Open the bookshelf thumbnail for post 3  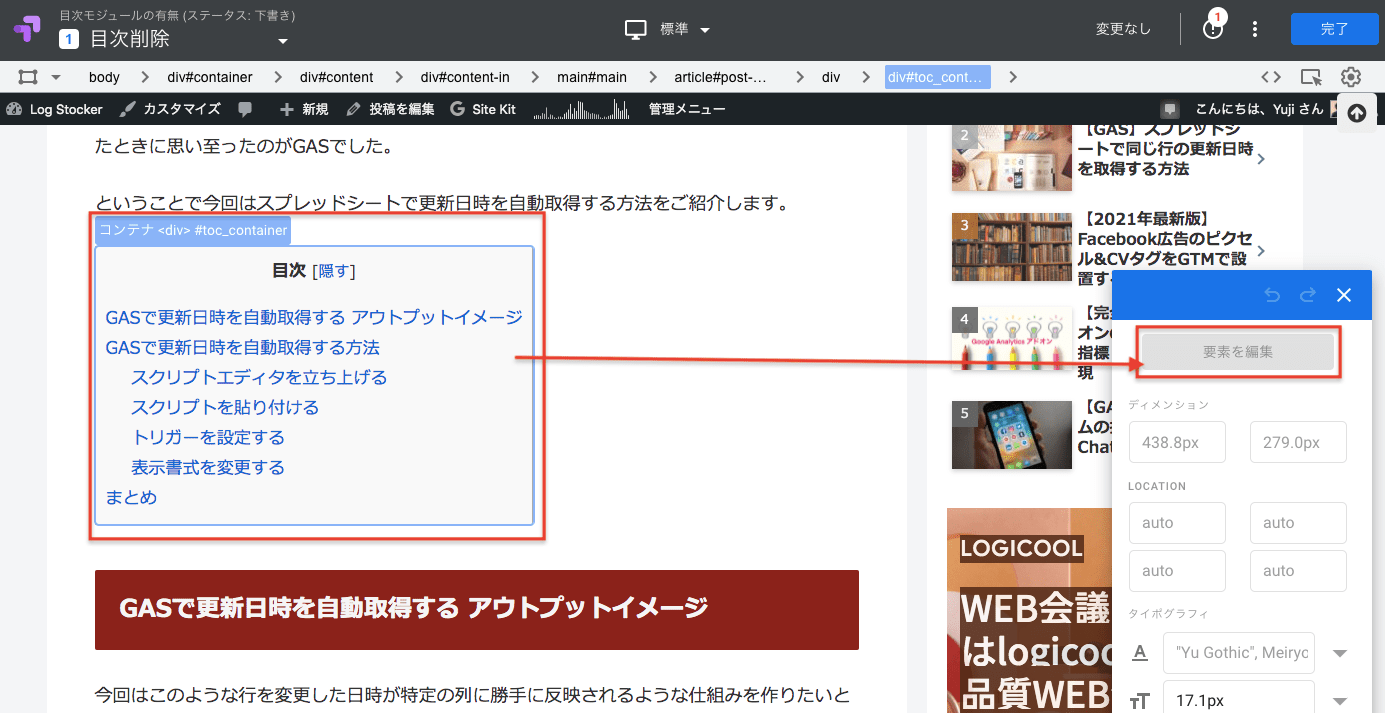pos(1011,247)
